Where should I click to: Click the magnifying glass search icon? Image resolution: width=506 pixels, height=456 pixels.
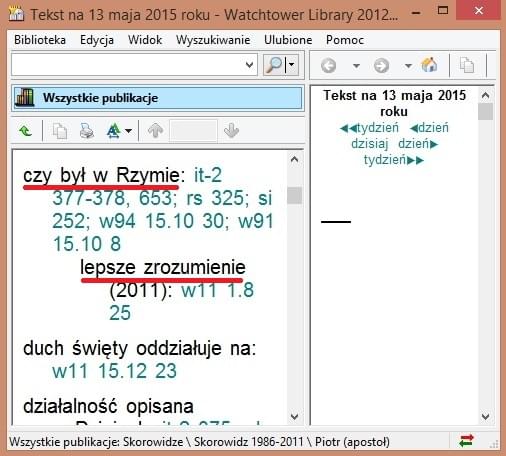(x=274, y=65)
